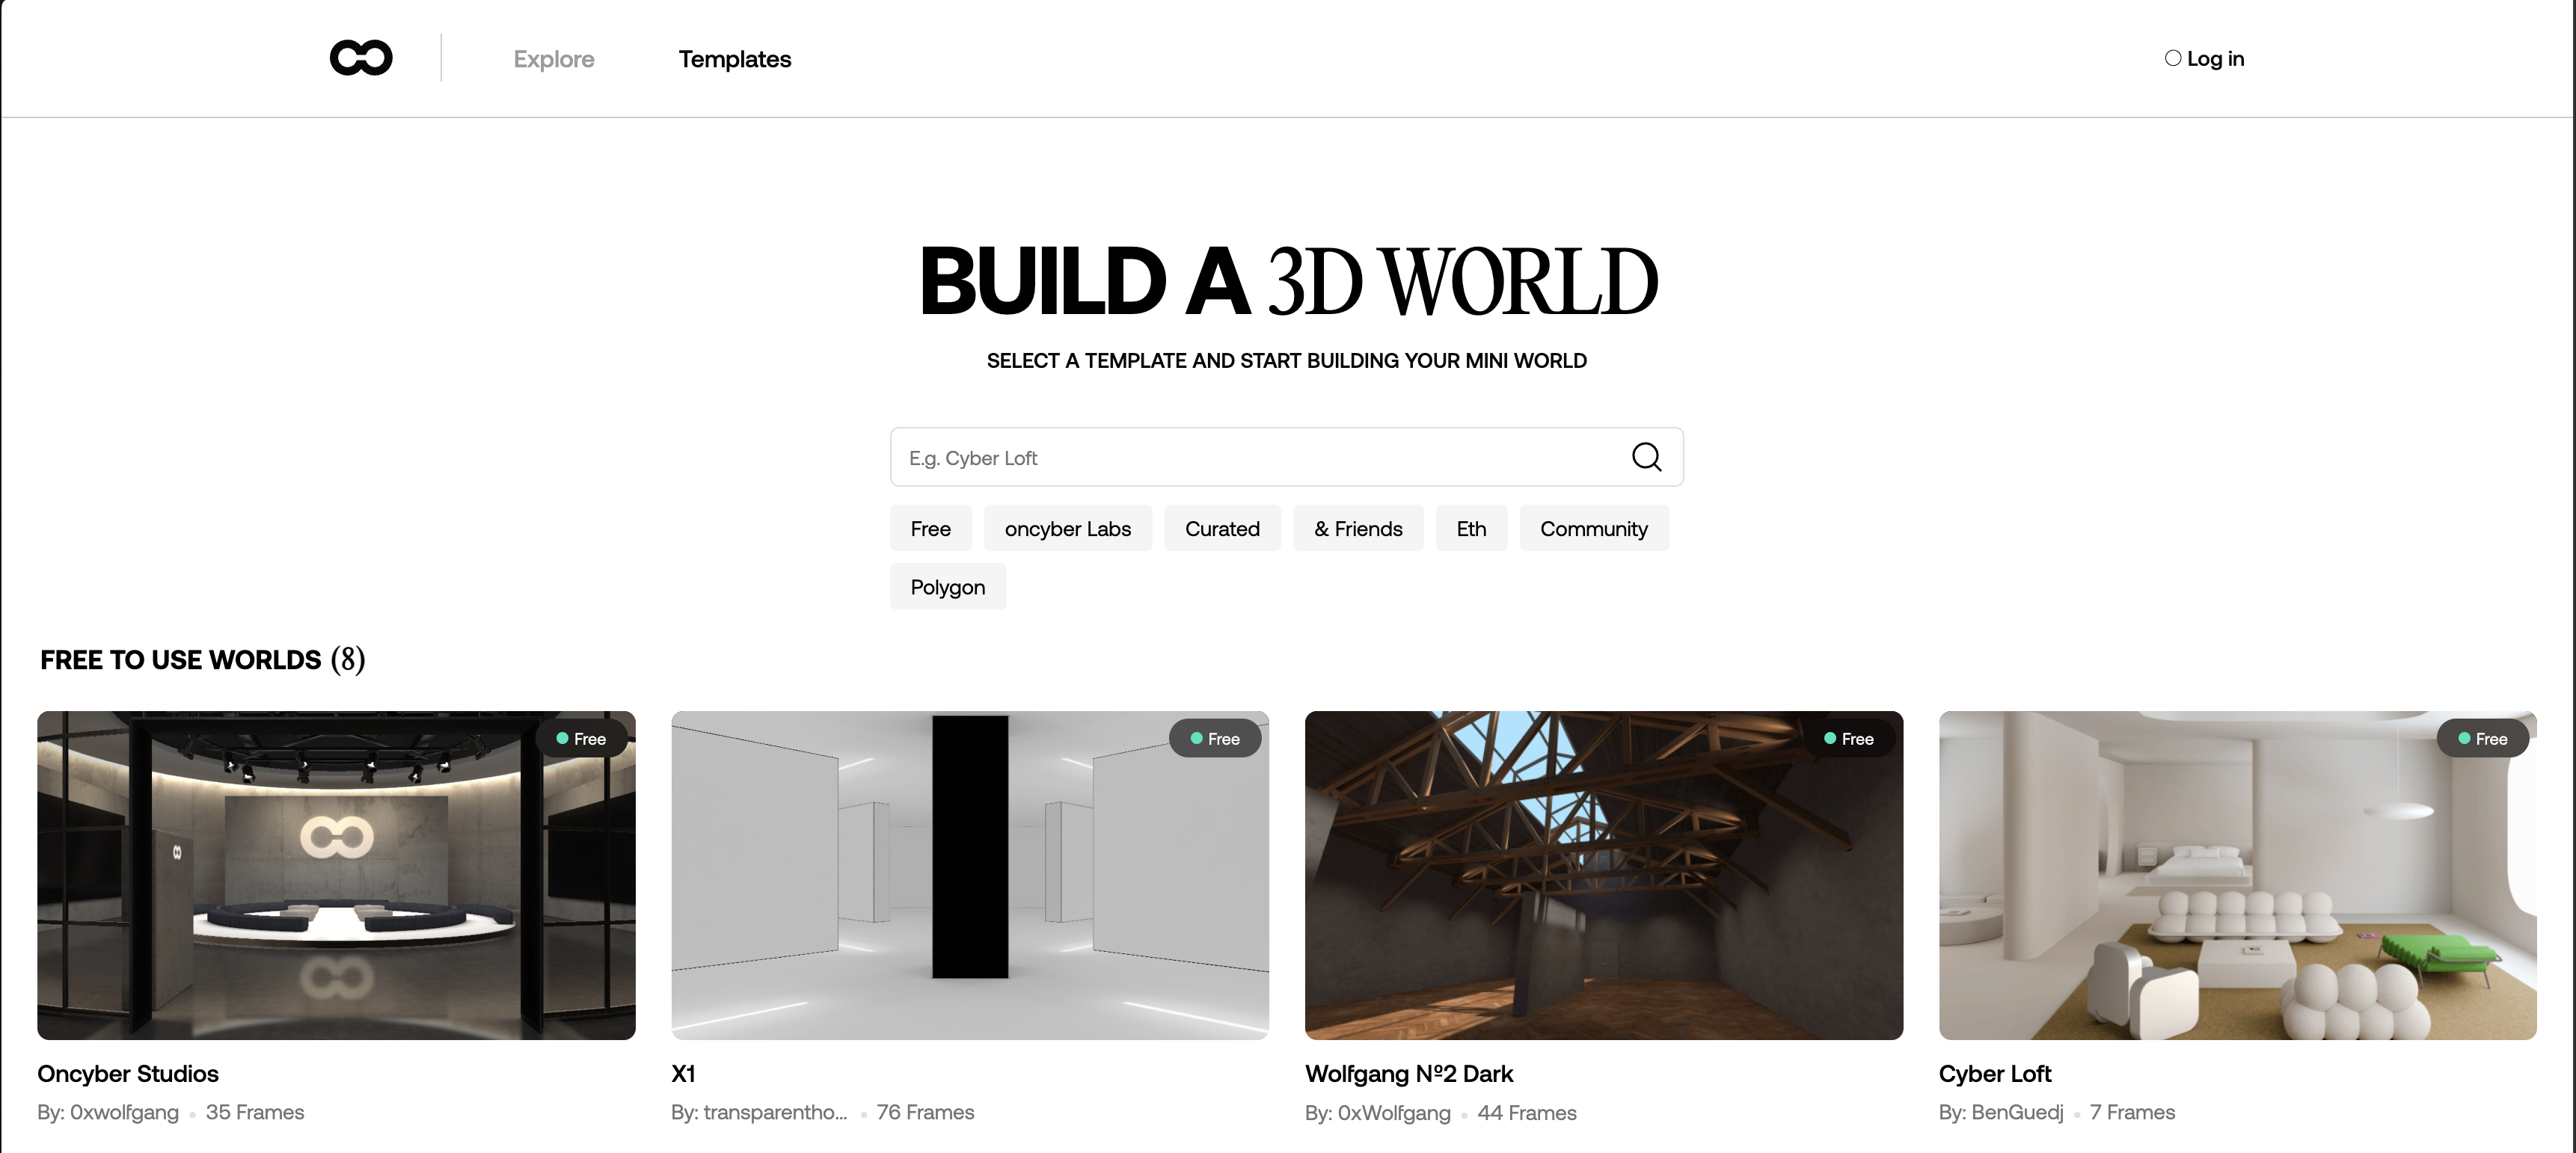Viewport: 2576px width, 1153px height.
Task: Toggle the Curated filter tag
Action: [1222, 528]
